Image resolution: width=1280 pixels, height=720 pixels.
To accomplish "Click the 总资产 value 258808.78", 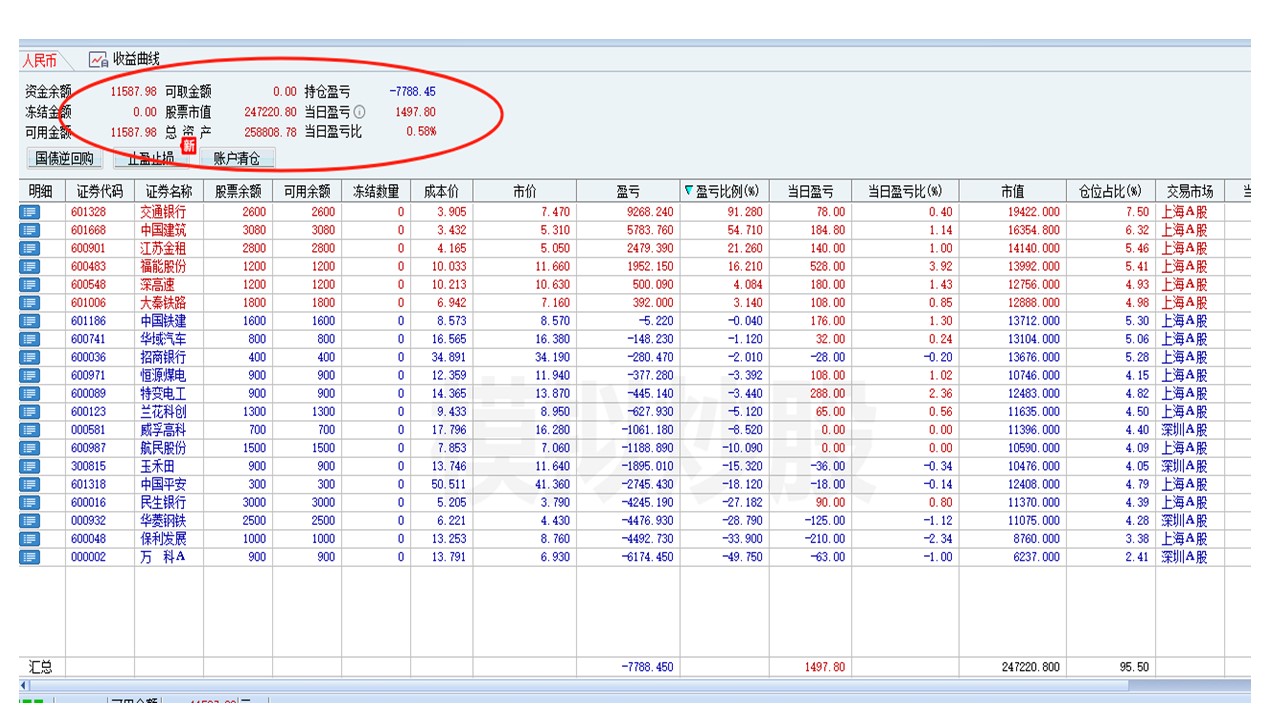I will 270,131.
